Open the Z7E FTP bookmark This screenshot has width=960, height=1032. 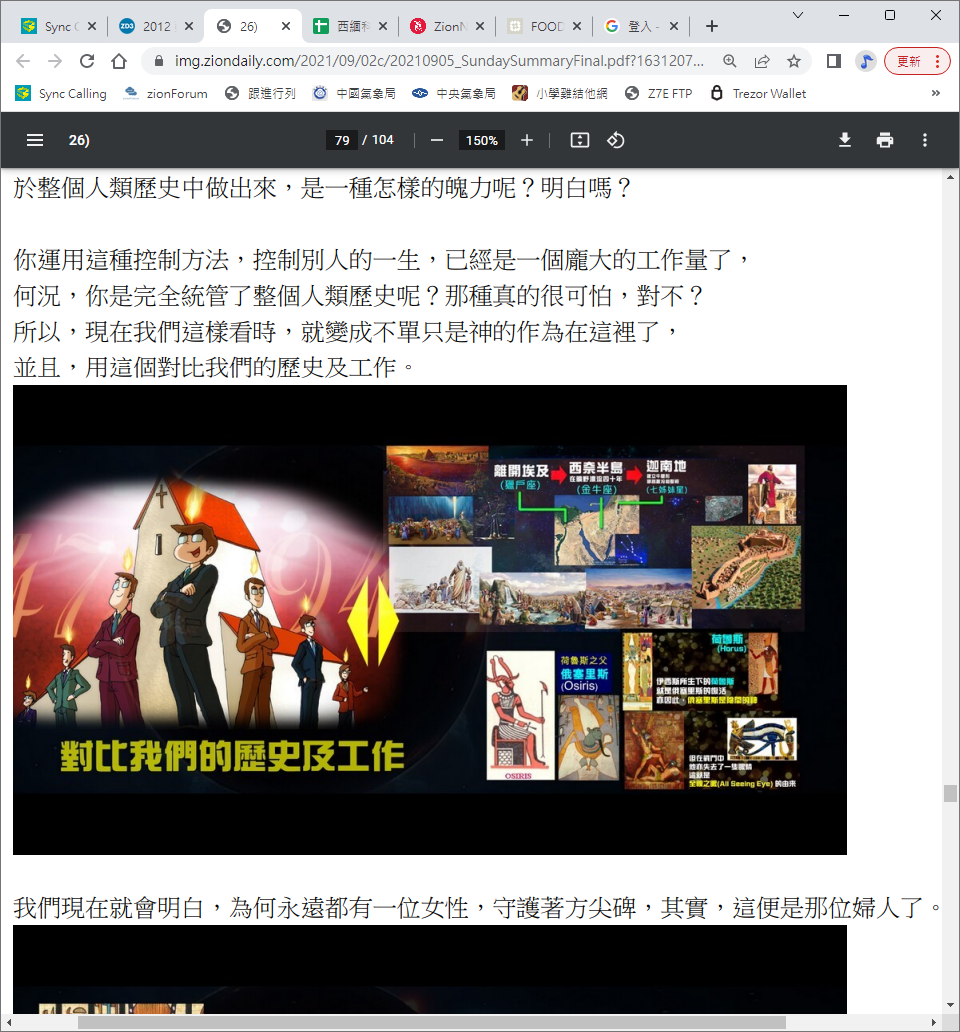click(659, 93)
